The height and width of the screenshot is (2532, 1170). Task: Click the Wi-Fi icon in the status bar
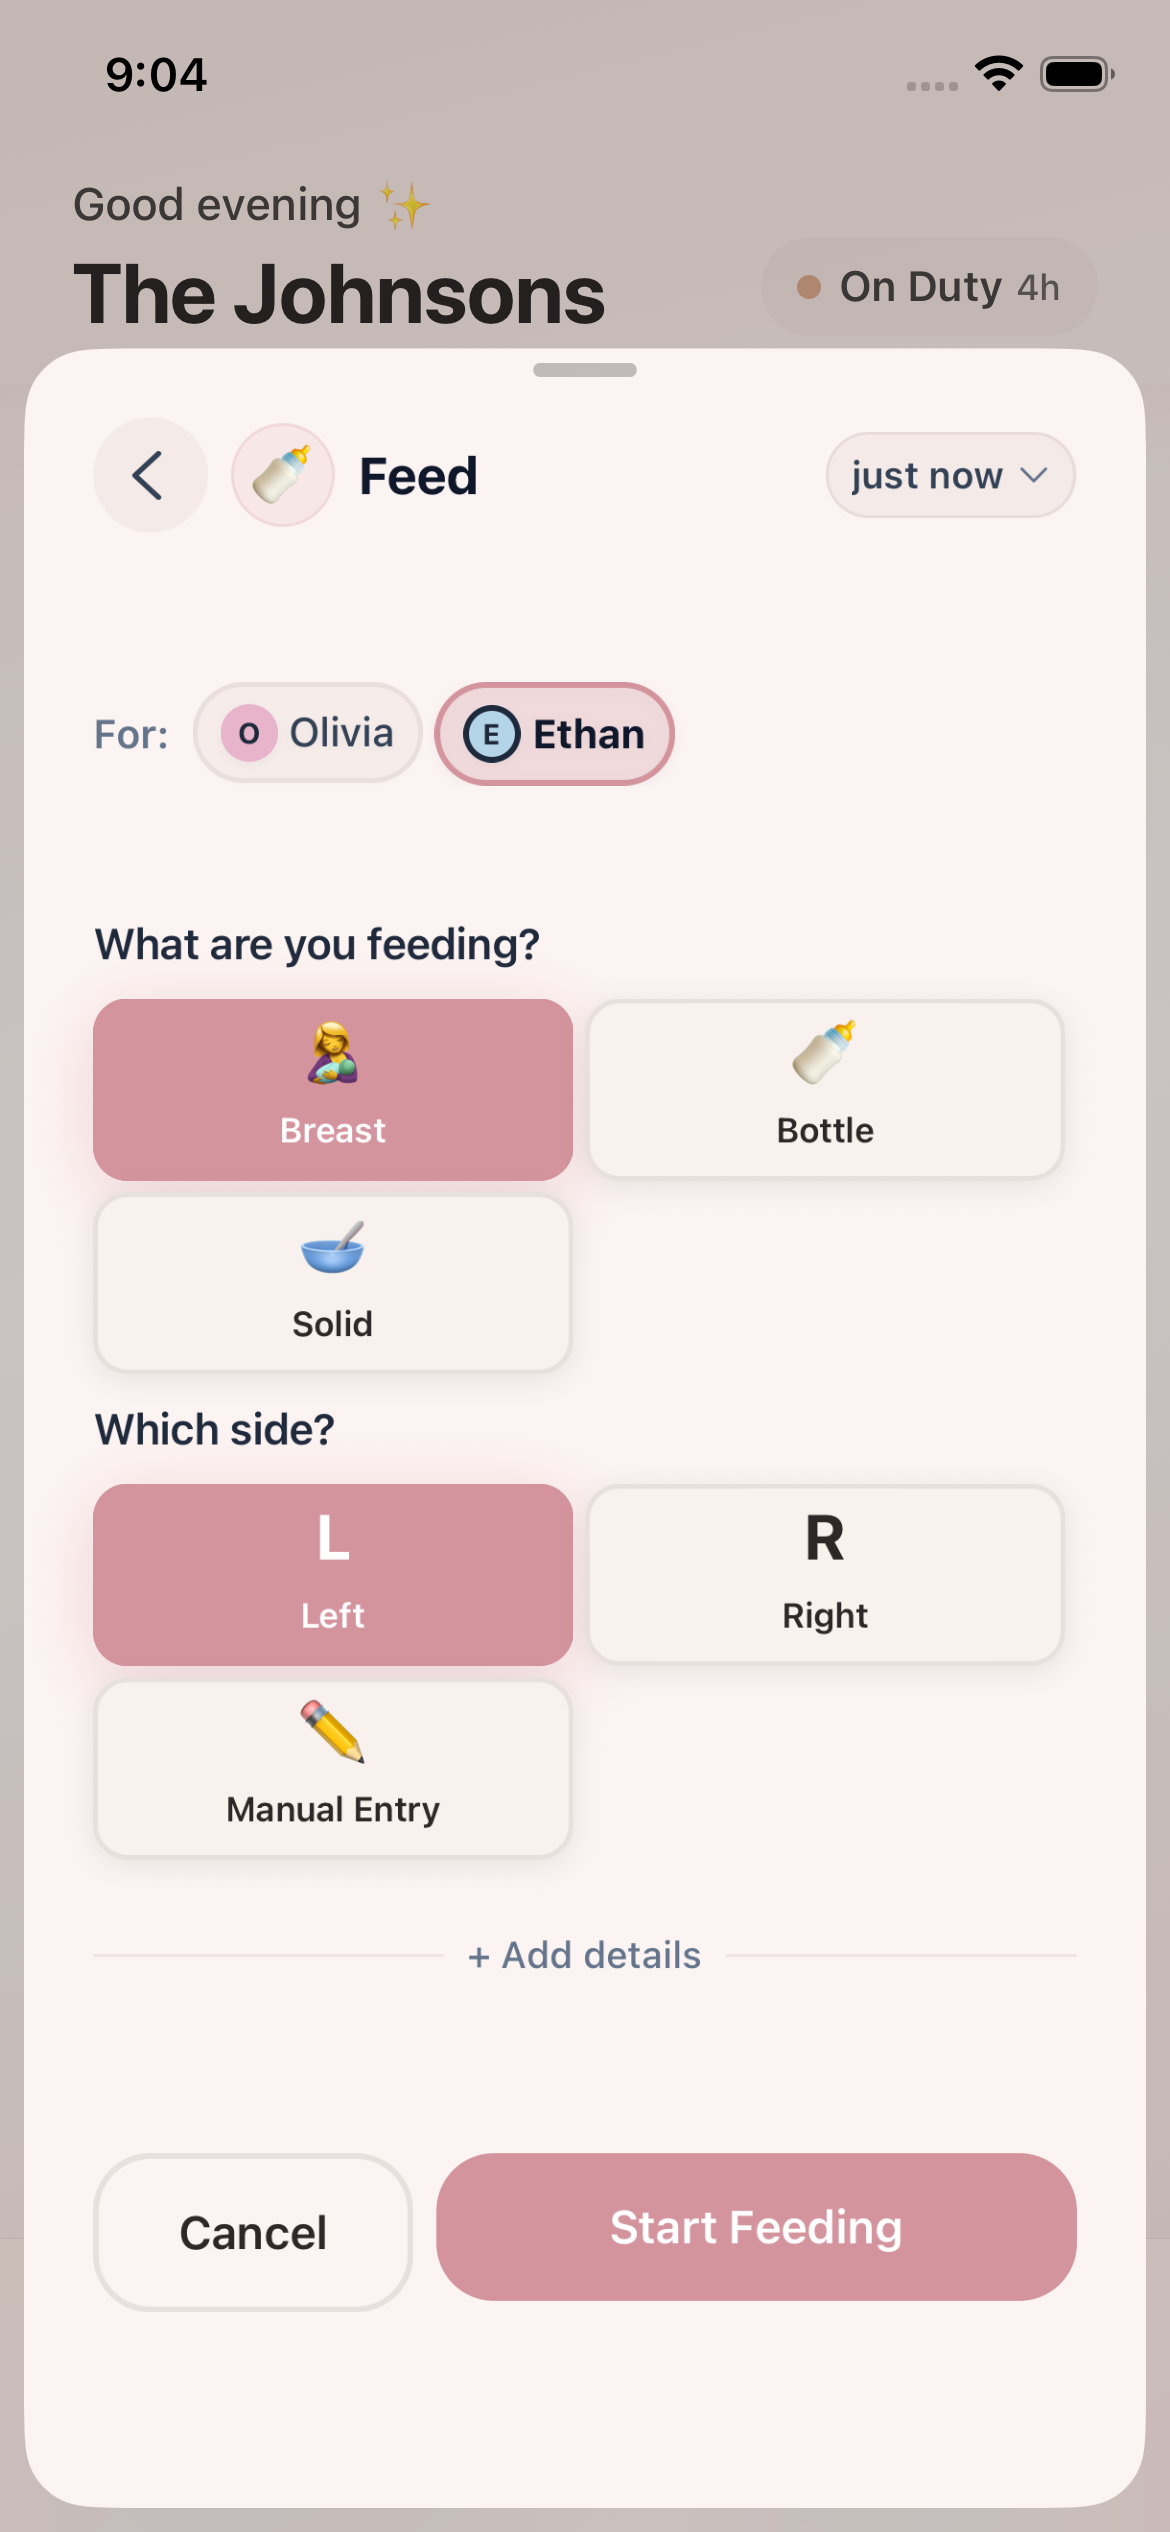[996, 72]
